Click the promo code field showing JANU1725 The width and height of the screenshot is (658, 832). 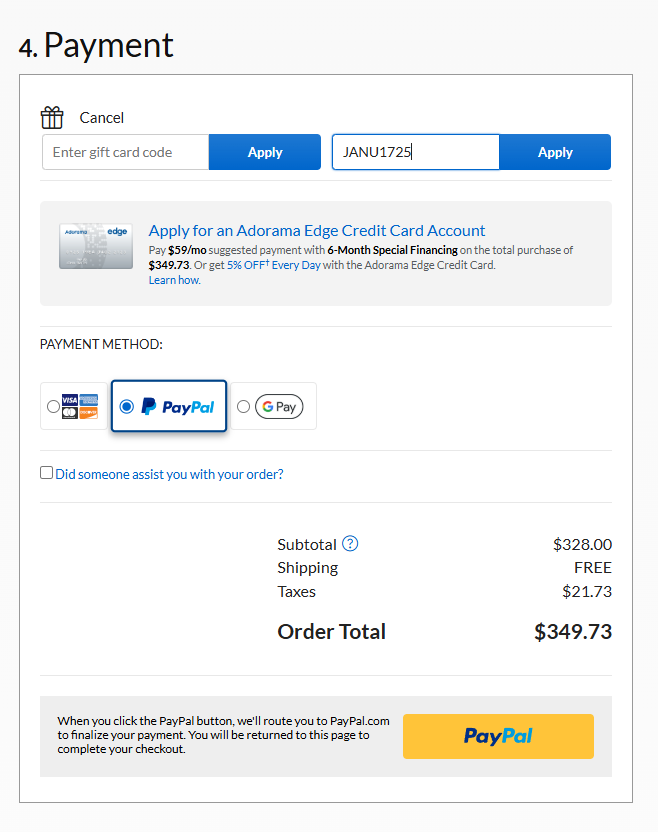[415, 152]
